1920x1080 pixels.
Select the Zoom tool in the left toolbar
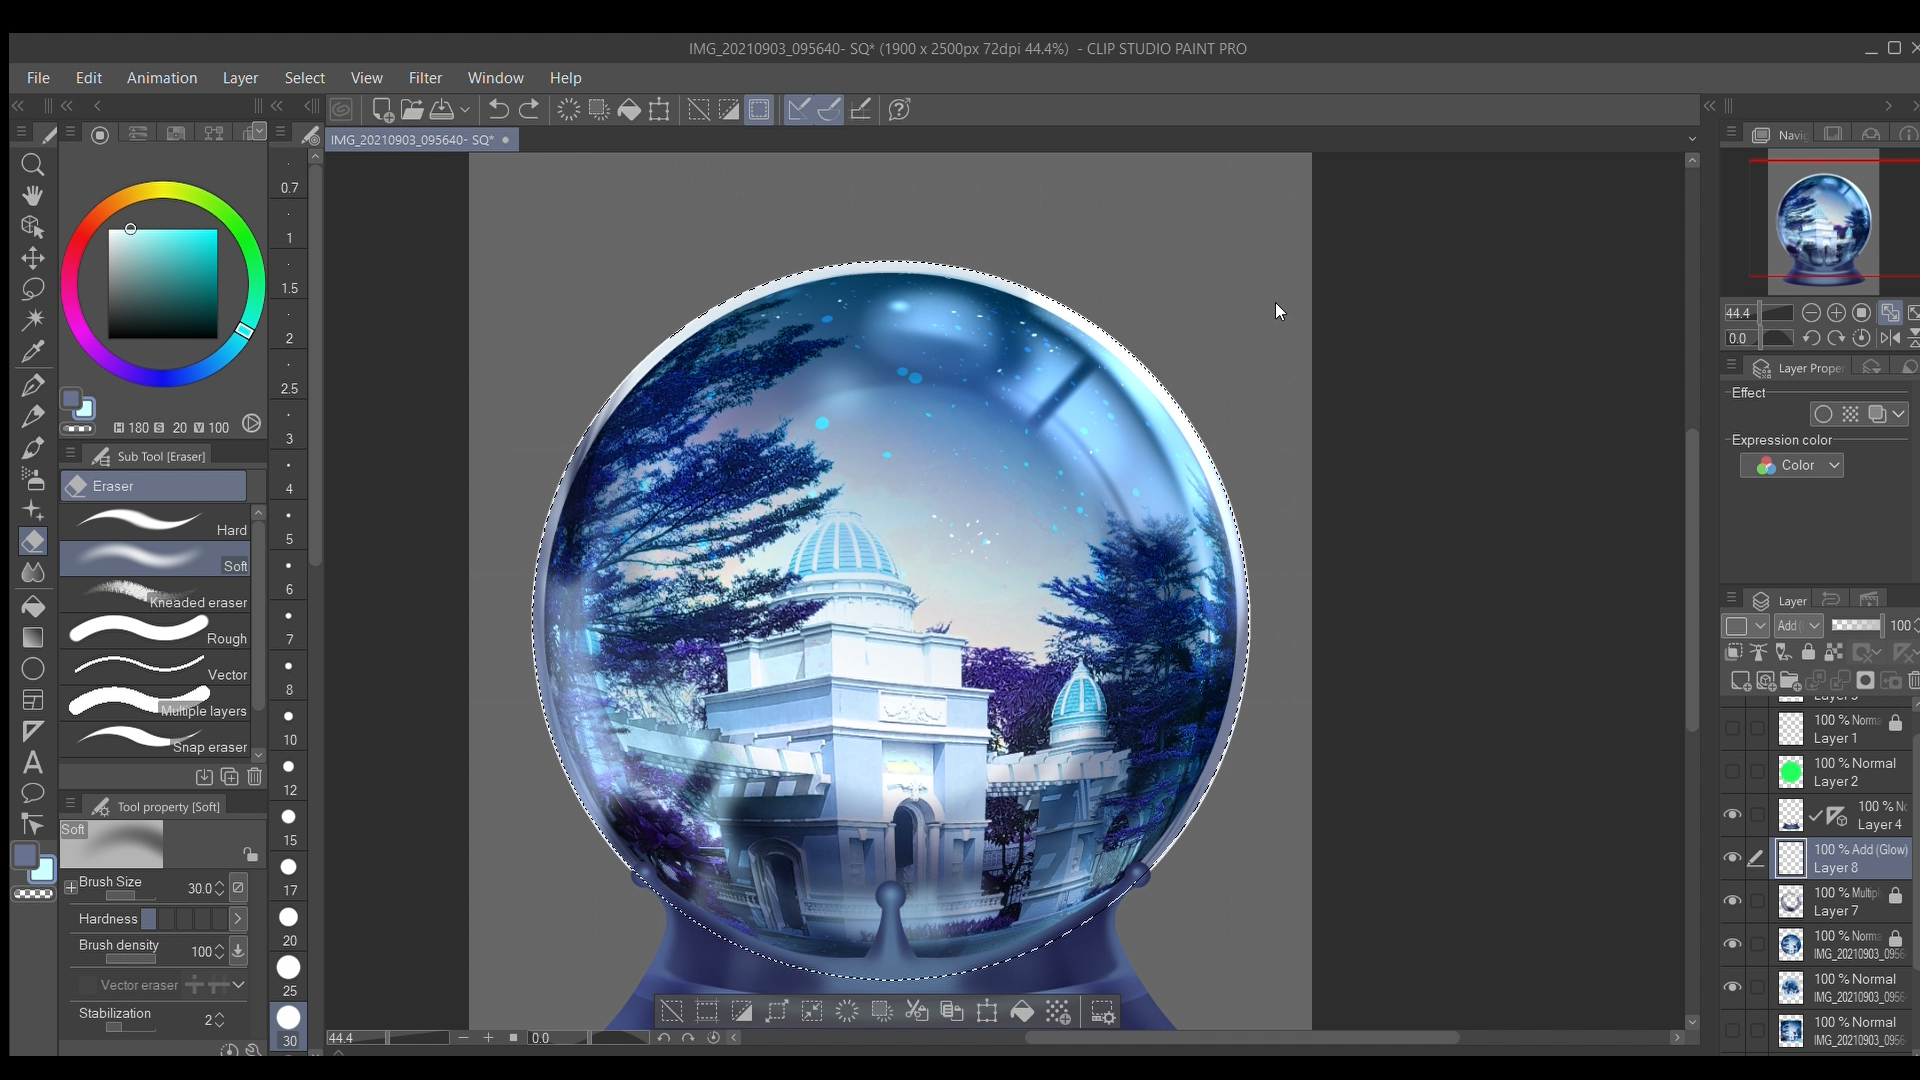[x=33, y=165]
